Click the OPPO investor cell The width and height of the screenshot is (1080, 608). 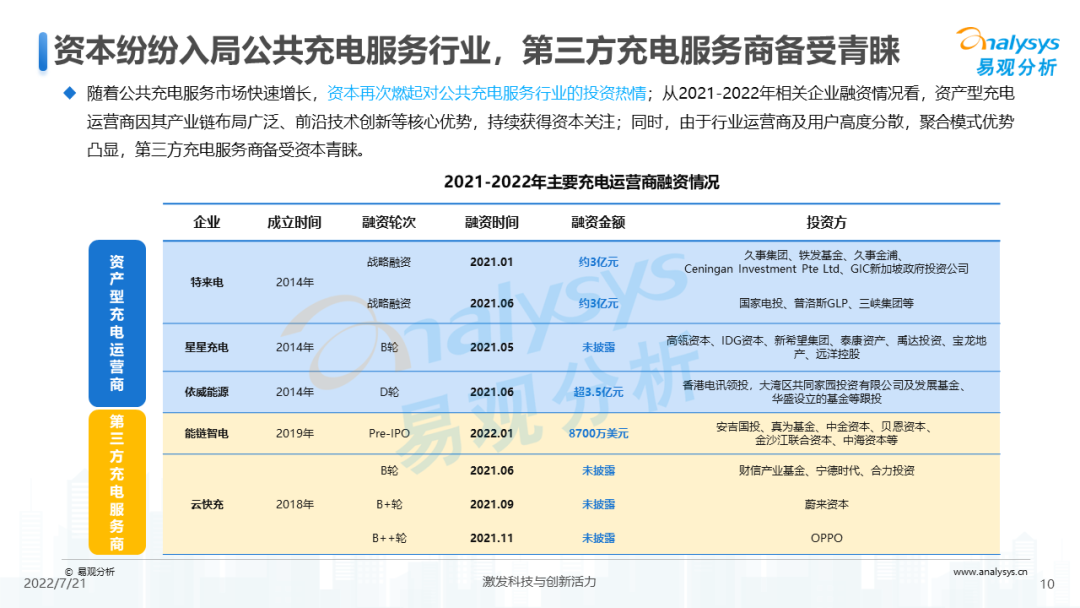[827, 538]
